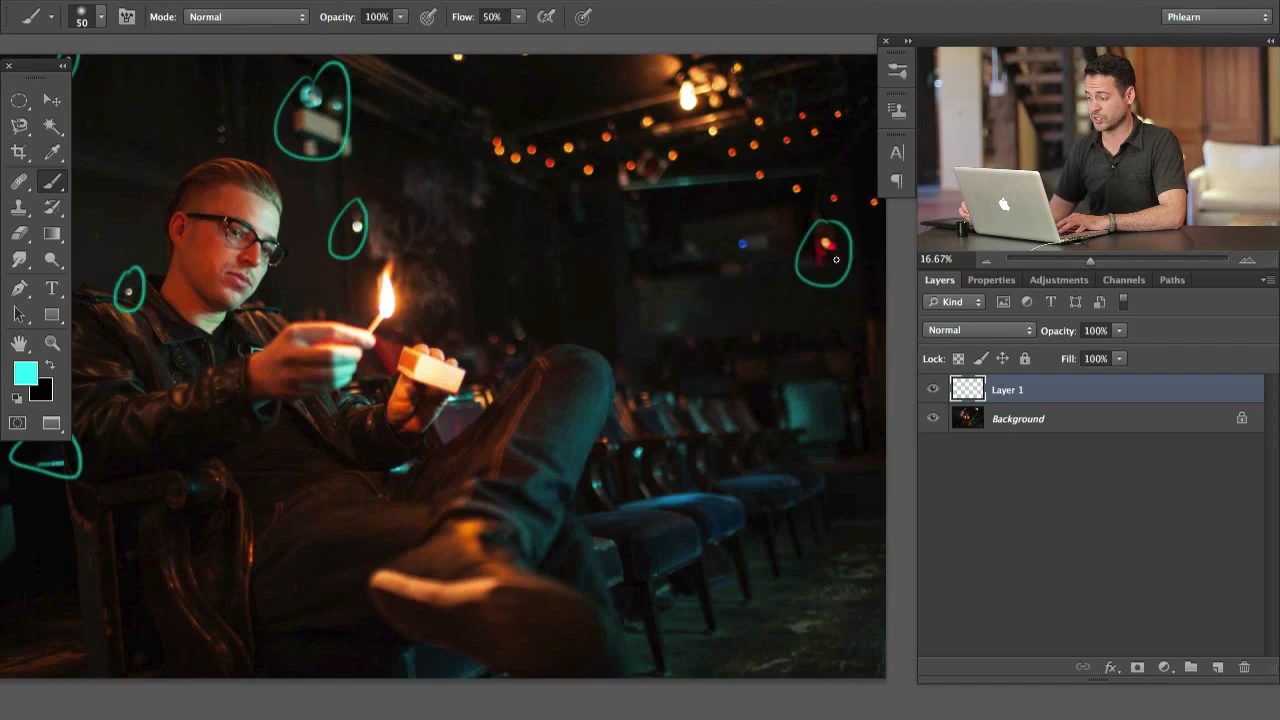Reset to default foreground and background colors

(17, 398)
